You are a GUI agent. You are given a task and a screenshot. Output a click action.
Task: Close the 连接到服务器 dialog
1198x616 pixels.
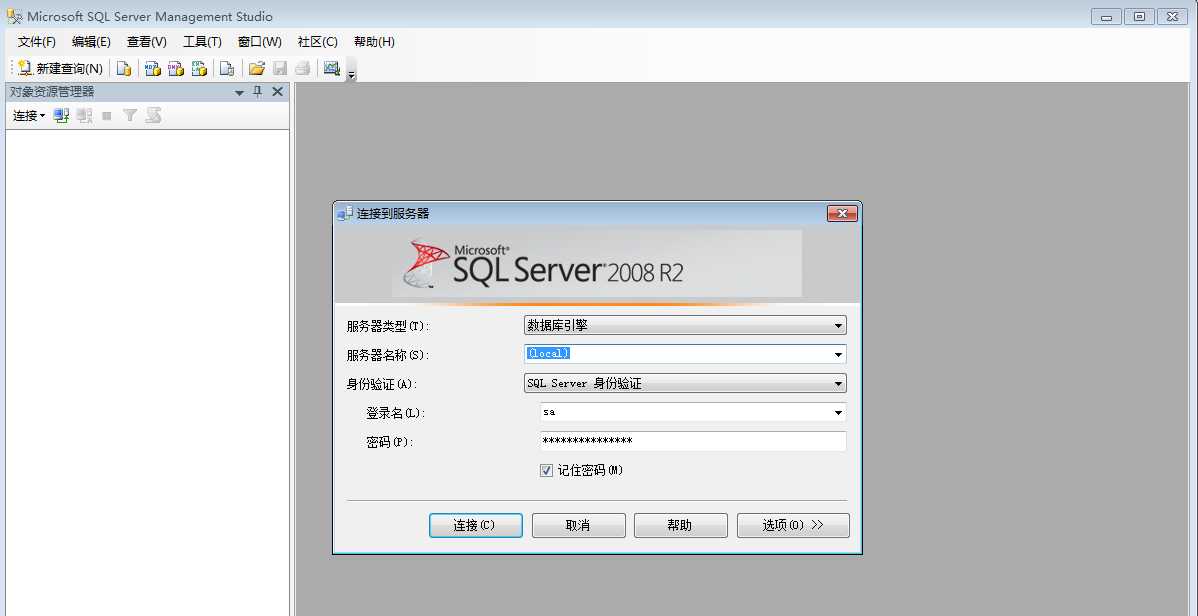tap(842, 214)
